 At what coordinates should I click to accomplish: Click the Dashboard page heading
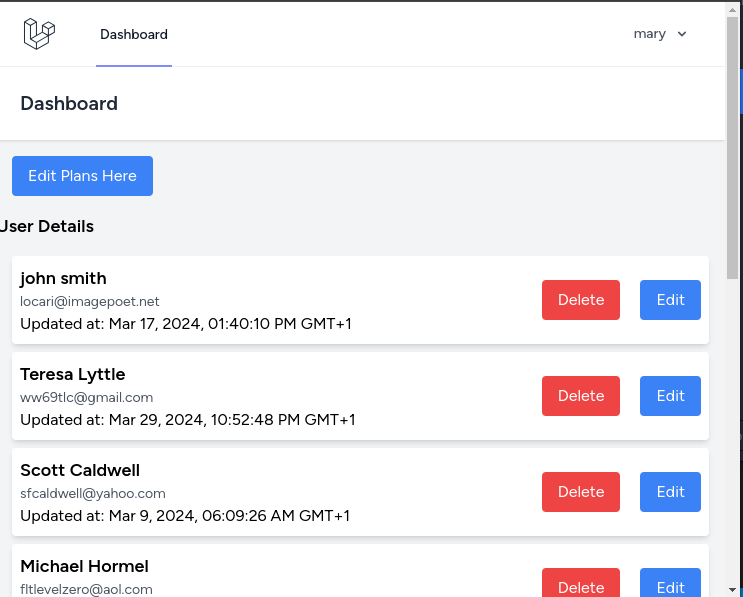(x=69, y=104)
